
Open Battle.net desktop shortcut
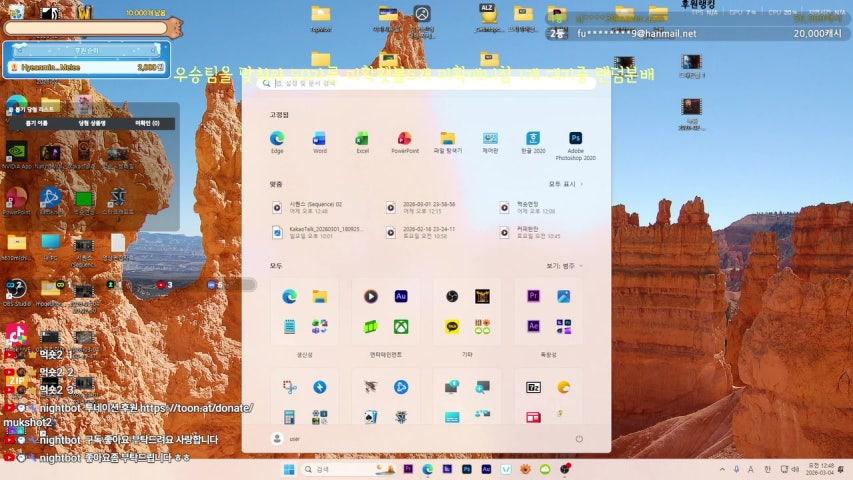[x=51, y=201]
